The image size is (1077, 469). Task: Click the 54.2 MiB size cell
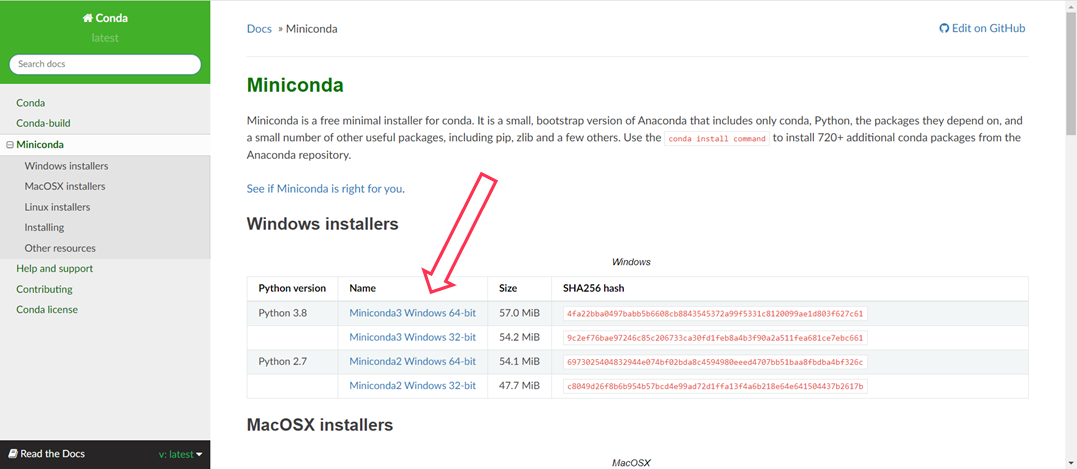click(519, 337)
